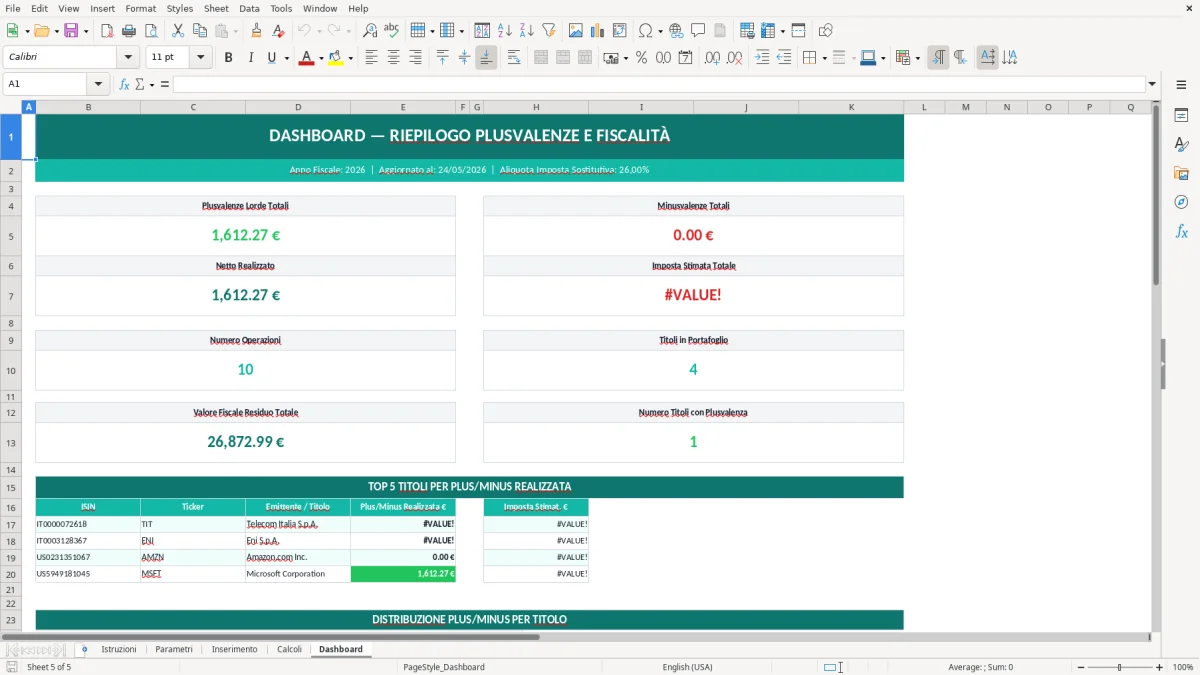Open the sidebar Gallery icon
The height and width of the screenshot is (675, 1200).
(1181, 173)
